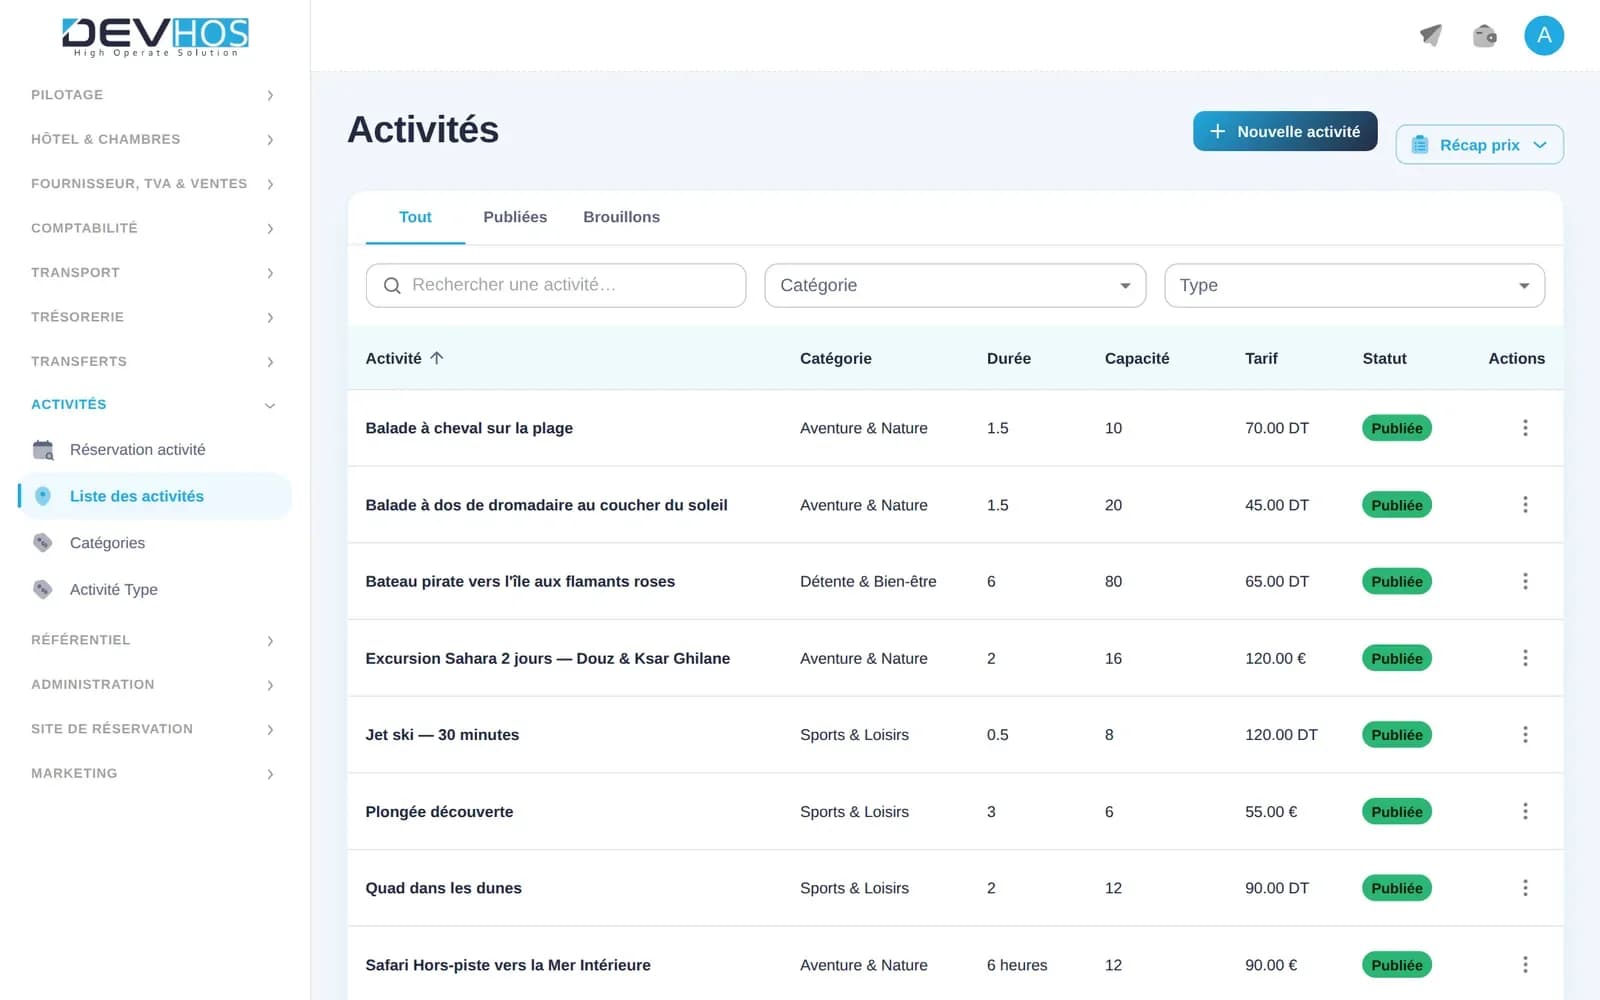Sort by Activité column arrow
1600x1000 pixels.
click(x=436, y=358)
